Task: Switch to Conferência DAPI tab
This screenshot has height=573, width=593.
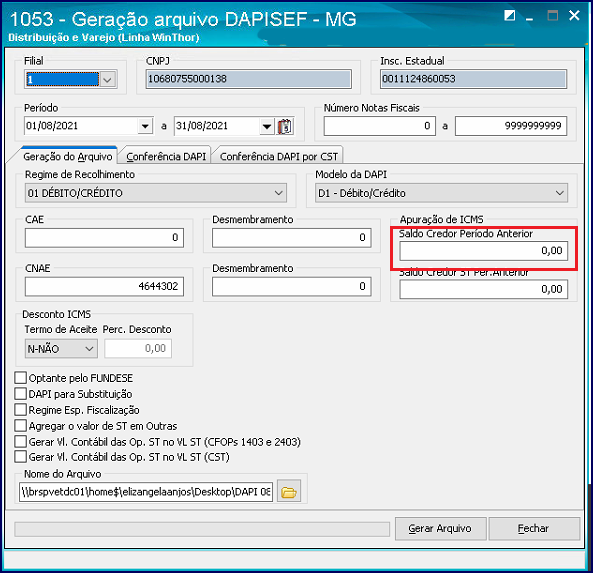Action: pyautogui.click(x=166, y=157)
